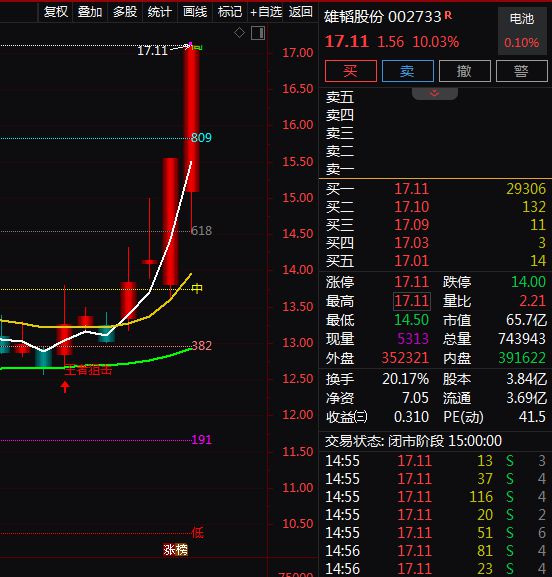552x577 pixels.
Task: Click the stock name 雄韬股份 002733
Action: (382, 17)
